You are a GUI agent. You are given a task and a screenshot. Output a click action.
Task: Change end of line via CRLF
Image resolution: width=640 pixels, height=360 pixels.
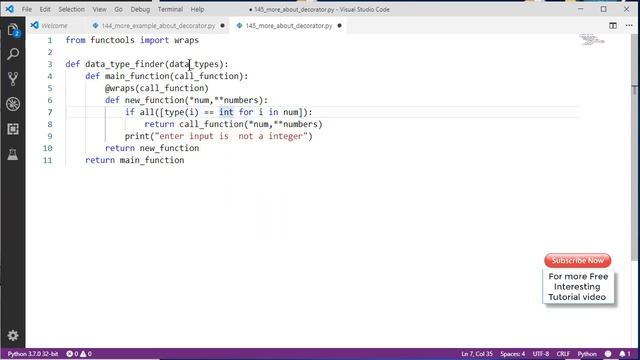563,354
